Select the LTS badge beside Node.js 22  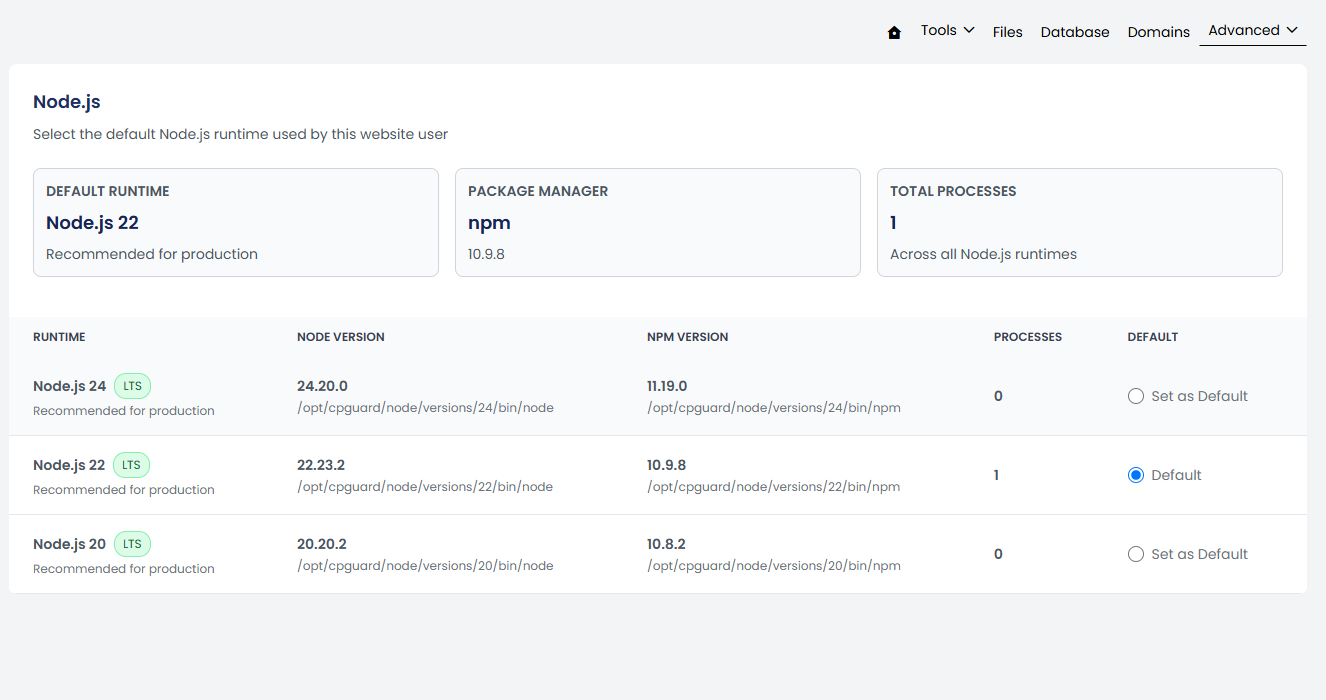[132, 464]
